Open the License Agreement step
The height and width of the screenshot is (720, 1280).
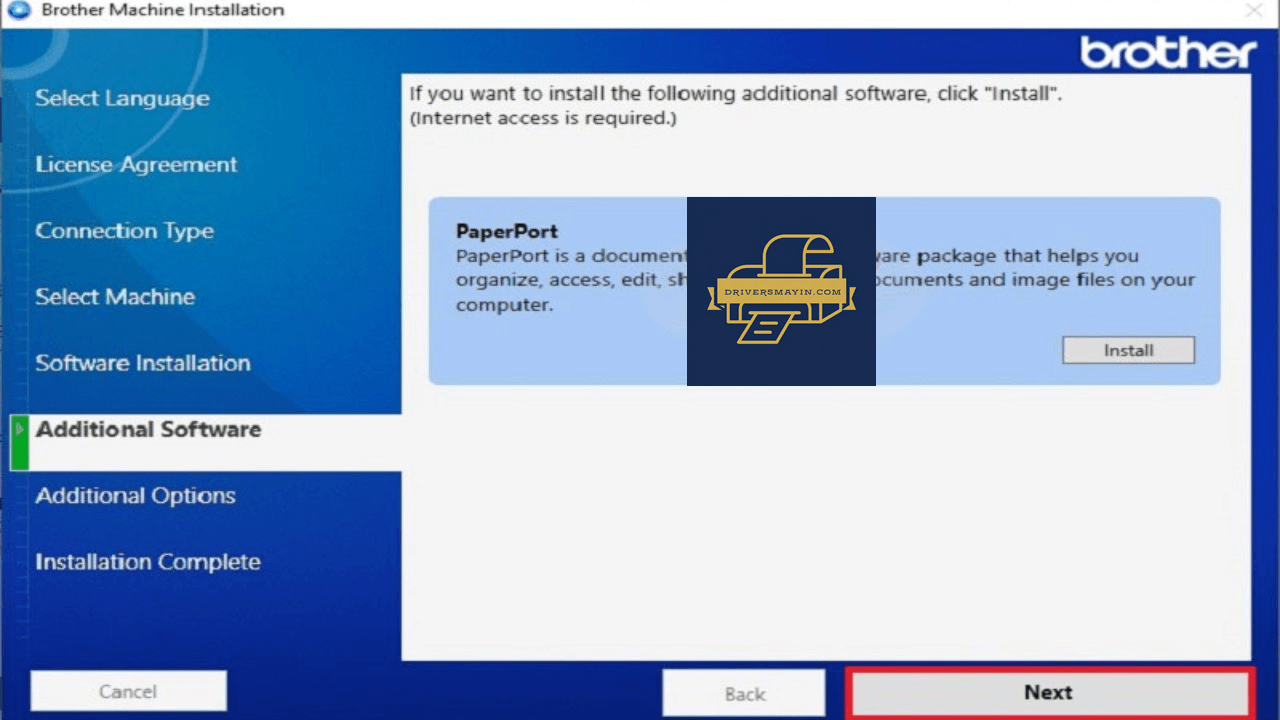click(137, 165)
